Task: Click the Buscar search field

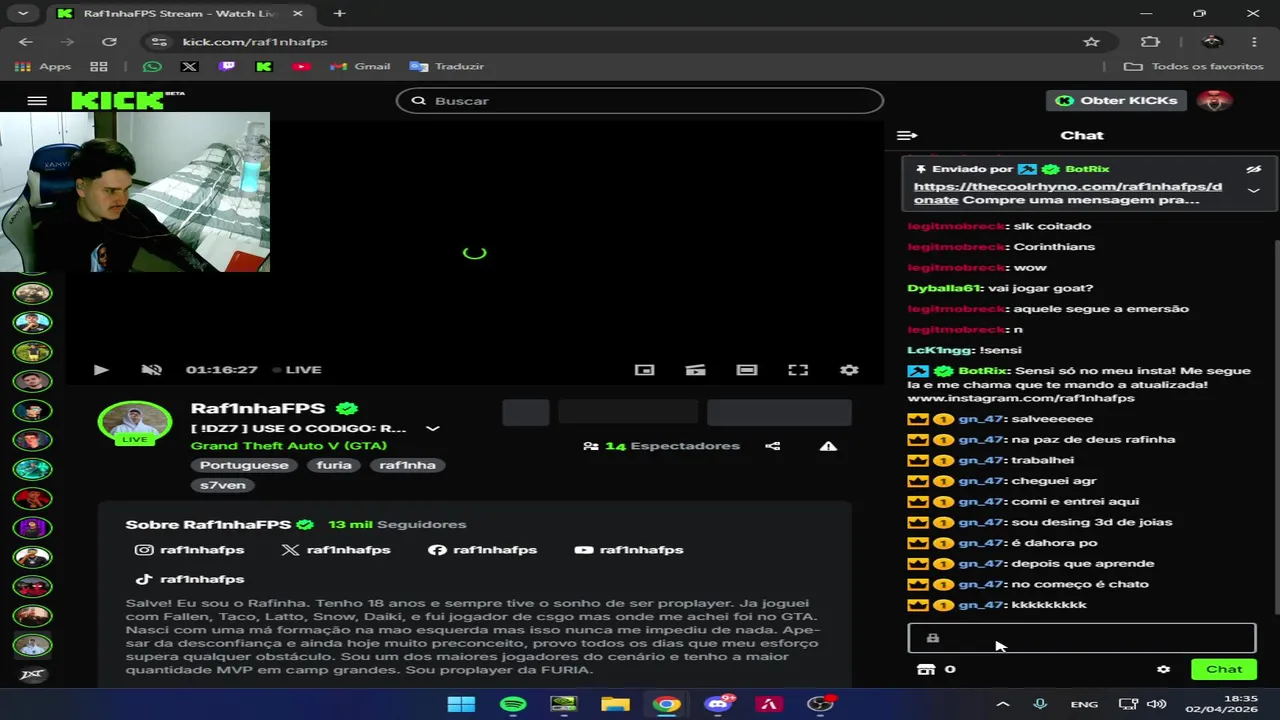Action: click(640, 101)
